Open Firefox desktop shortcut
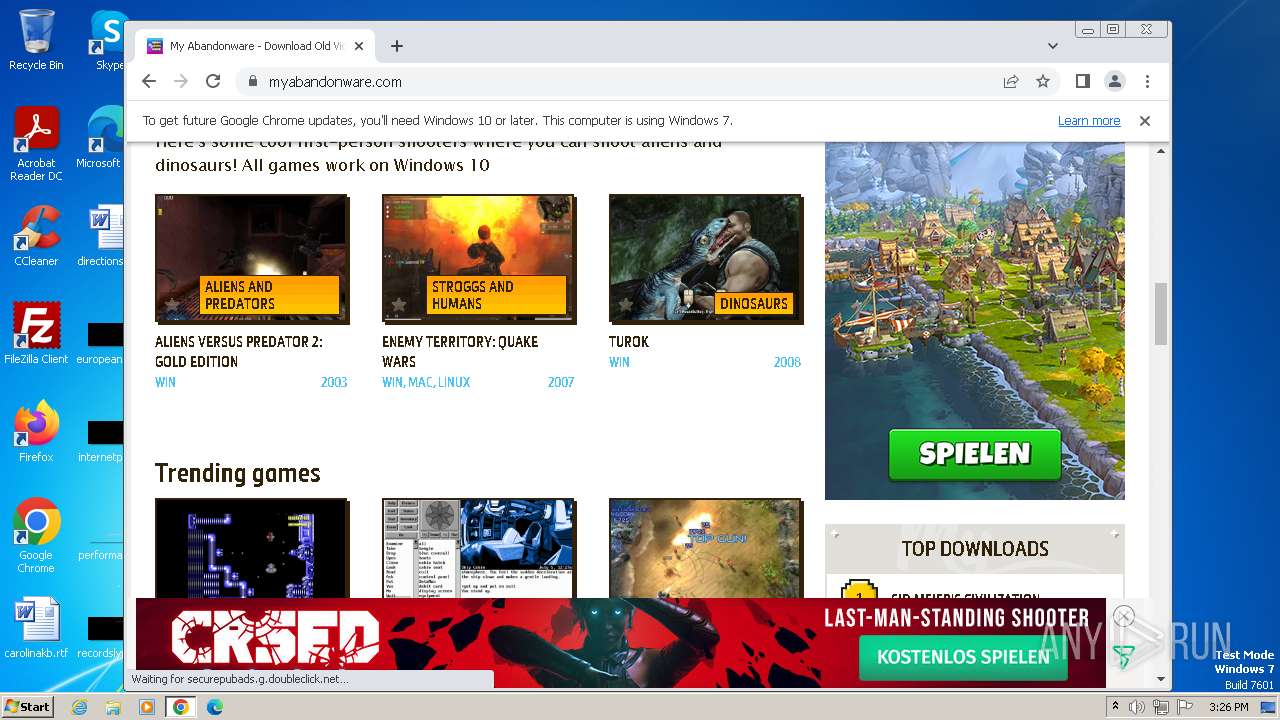This screenshot has height=720, width=1280. point(36,432)
